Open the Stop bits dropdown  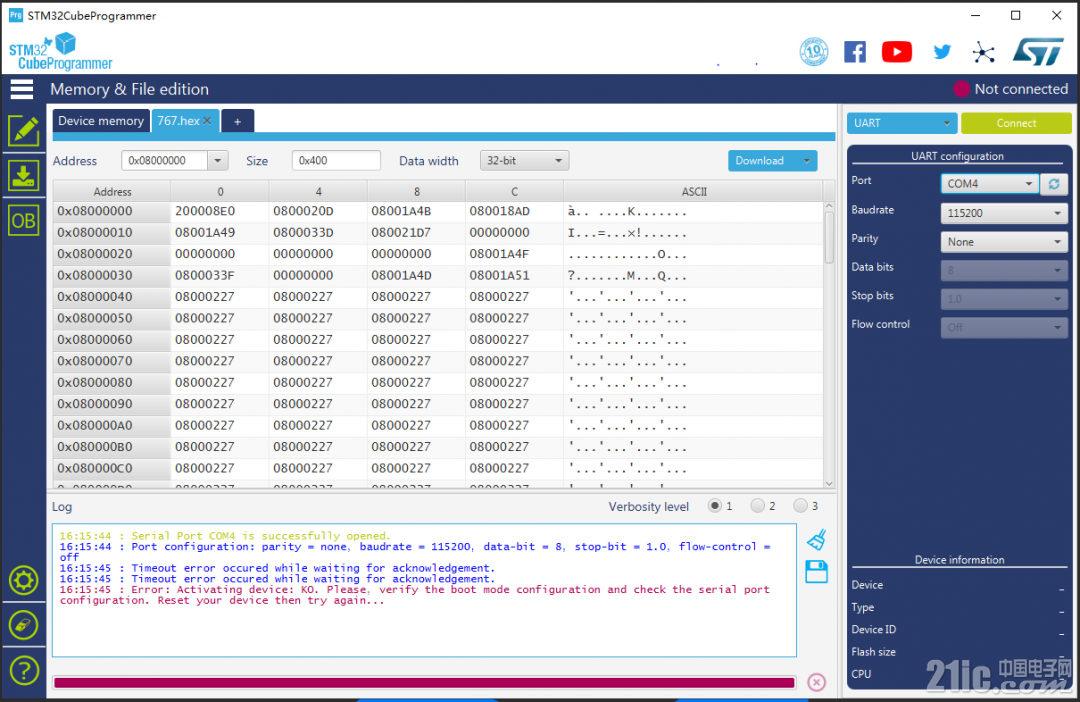point(1004,299)
